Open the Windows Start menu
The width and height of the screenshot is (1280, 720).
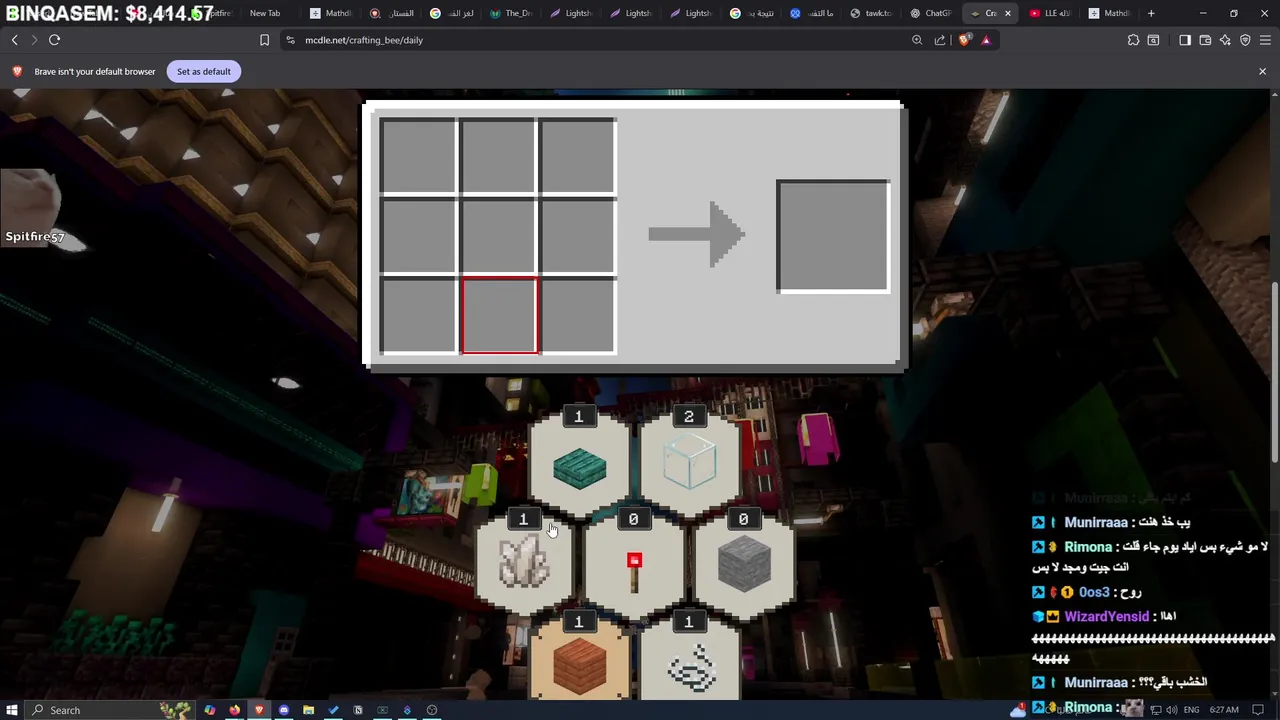[12, 710]
